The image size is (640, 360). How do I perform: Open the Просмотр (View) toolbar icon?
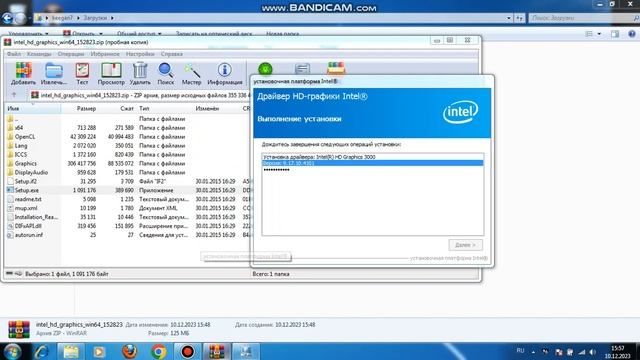coord(111,73)
